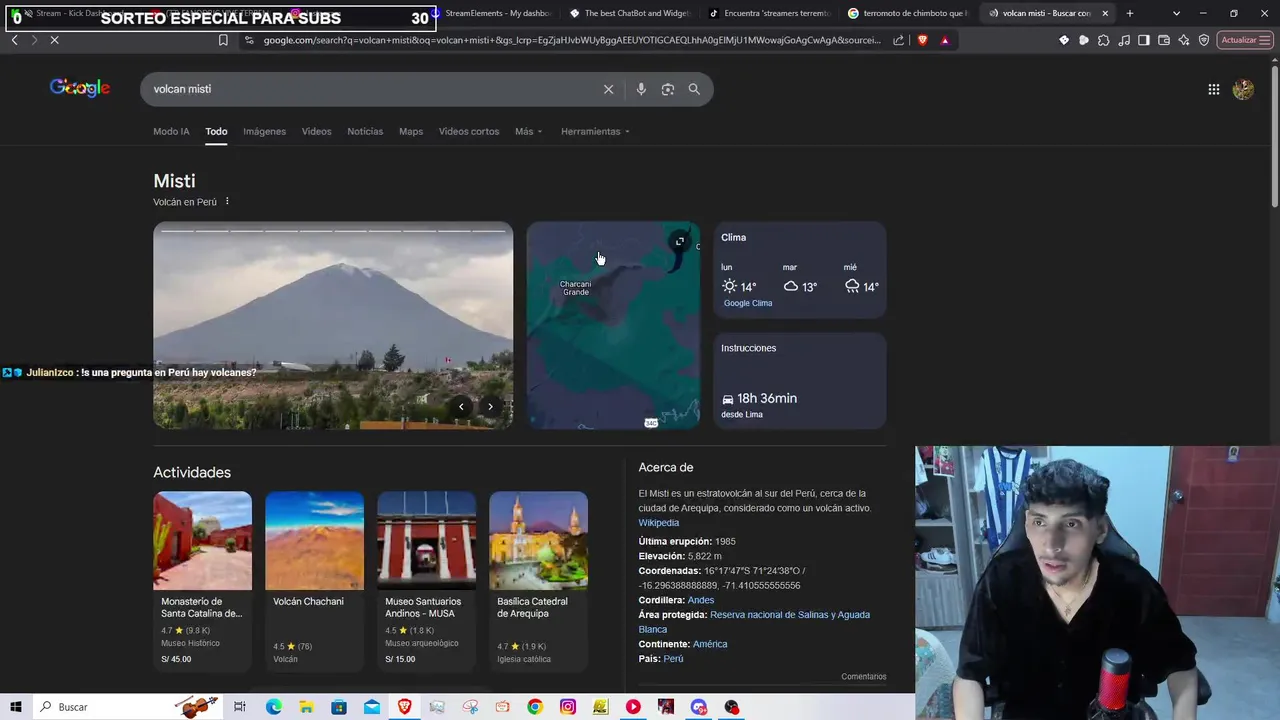Screen dimensions: 1280x720
Task: Open Windows Start menu
Action: click(x=16, y=707)
